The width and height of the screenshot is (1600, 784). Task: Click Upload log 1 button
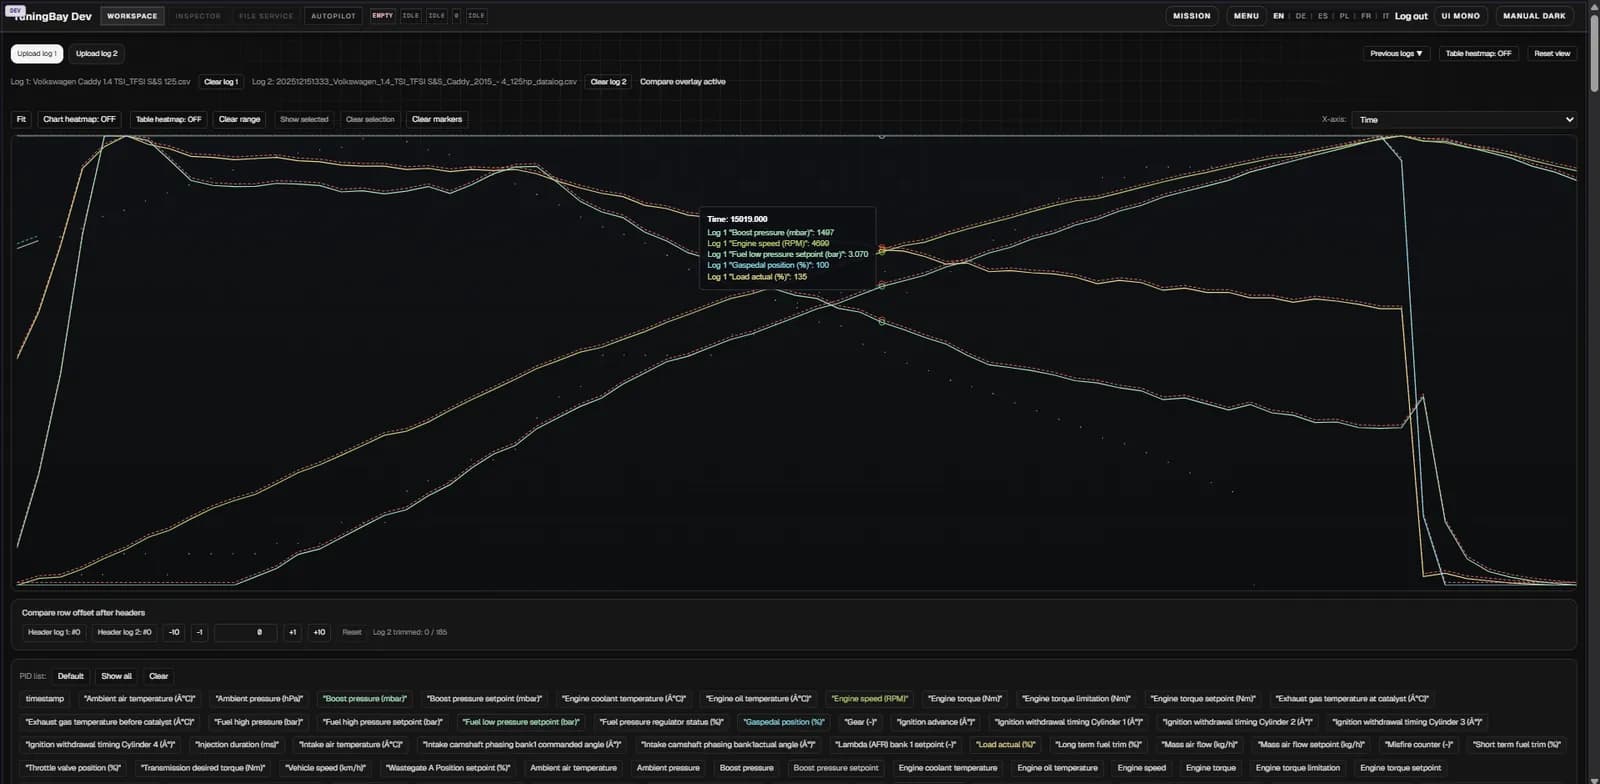(x=37, y=54)
